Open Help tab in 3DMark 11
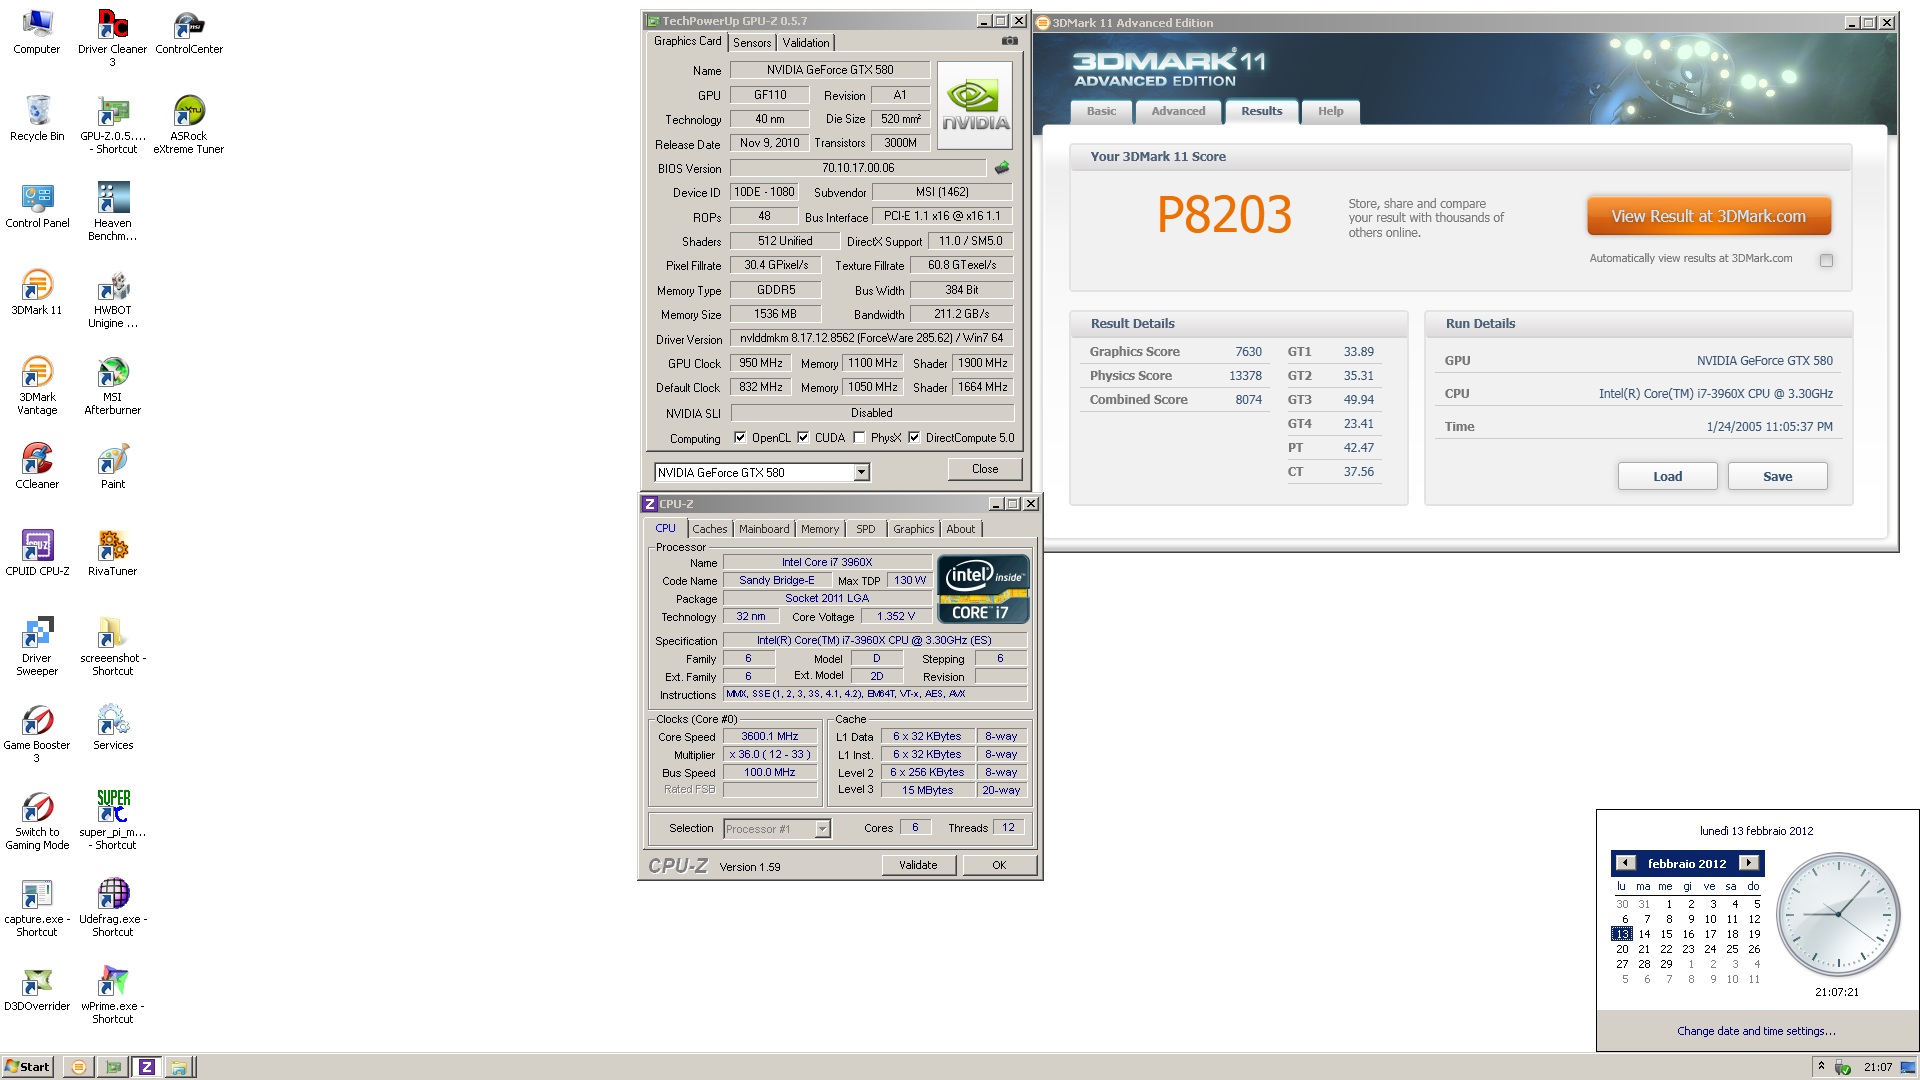The height and width of the screenshot is (1080, 1920). (x=1331, y=112)
